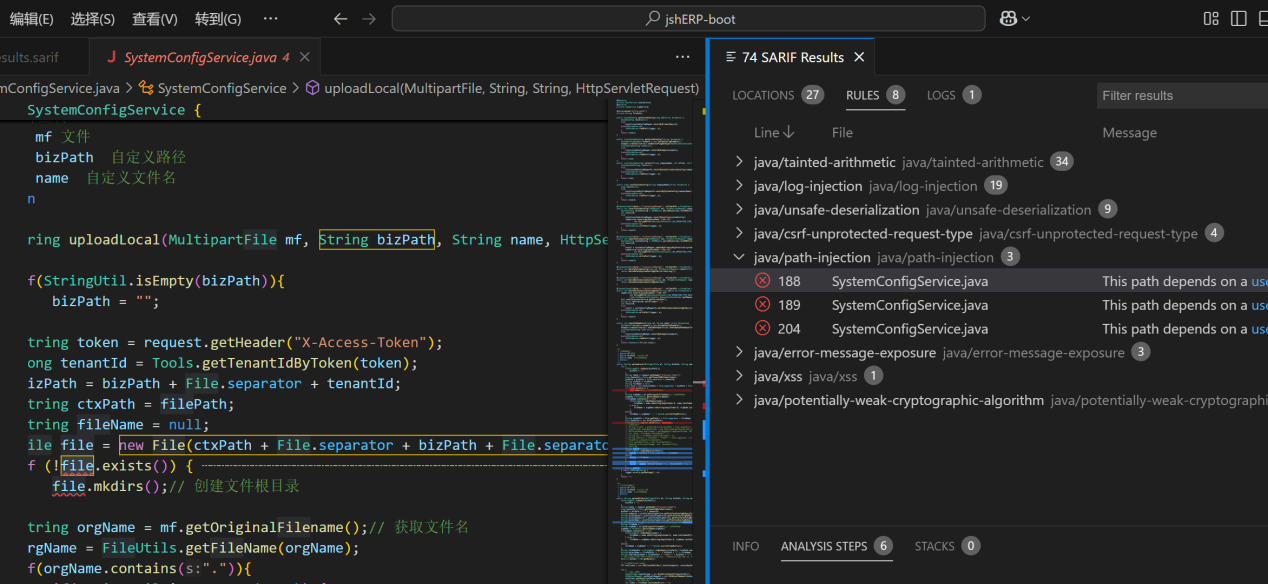The image size is (1268, 584).
Task: Open the editor more actions ellipsis
Action: pyautogui.click(x=682, y=57)
